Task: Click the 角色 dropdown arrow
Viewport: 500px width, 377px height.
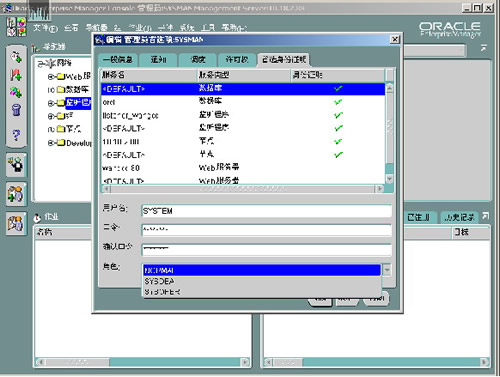Action: click(387, 269)
